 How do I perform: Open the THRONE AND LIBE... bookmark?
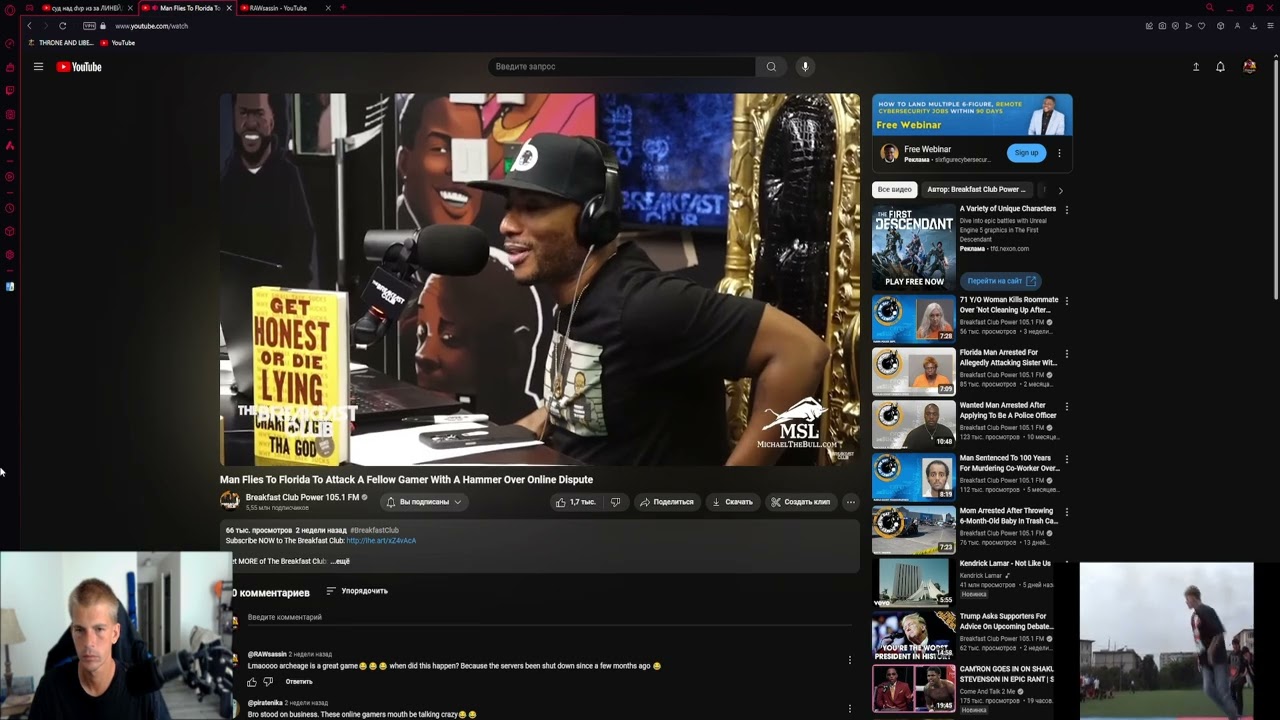[60, 43]
